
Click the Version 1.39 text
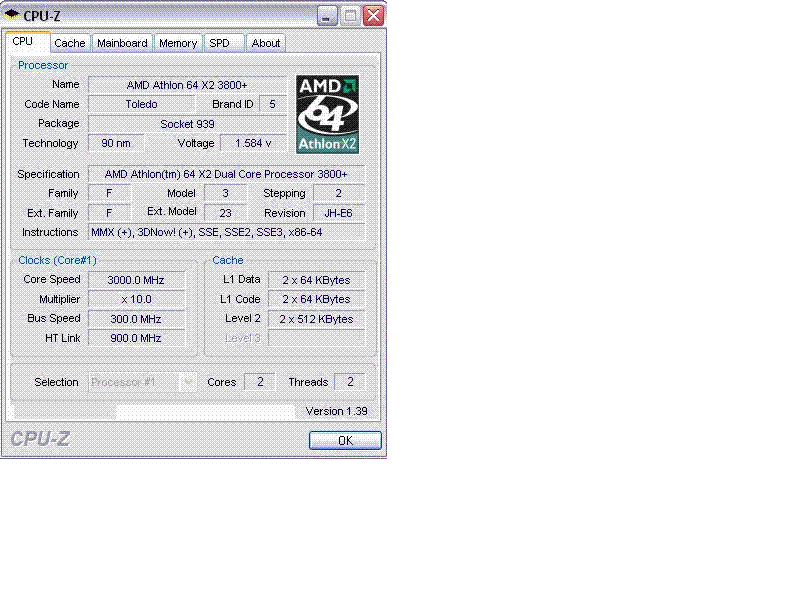pyautogui.click(x=336, y=411)
